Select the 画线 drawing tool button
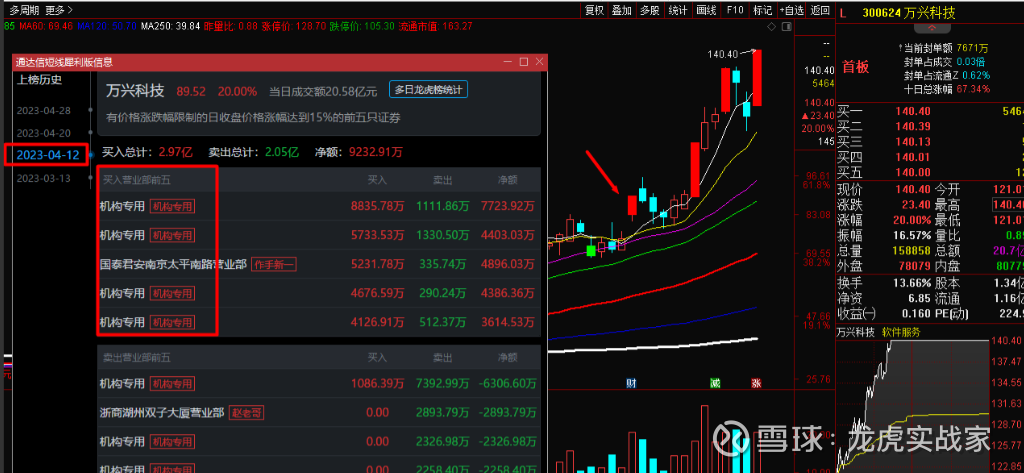Viewport: 1024px width, 473px height. point(707,10)
